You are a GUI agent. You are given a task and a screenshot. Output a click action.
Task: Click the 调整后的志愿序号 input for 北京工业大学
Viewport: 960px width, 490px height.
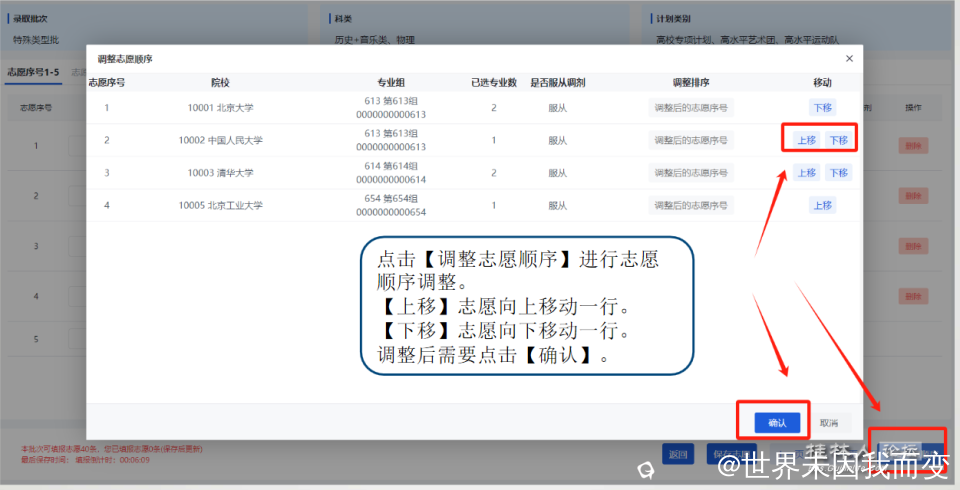click(690, 205)
